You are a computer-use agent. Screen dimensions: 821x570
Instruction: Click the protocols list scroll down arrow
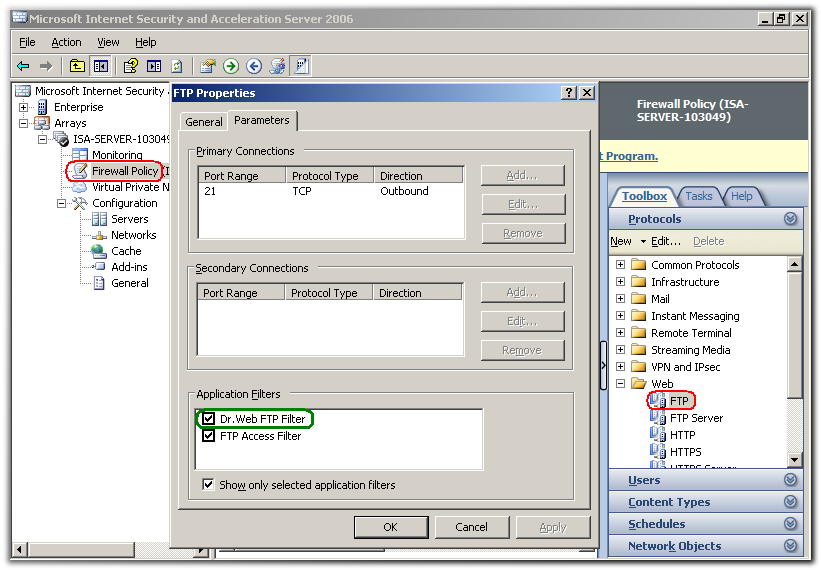point(795,459)
